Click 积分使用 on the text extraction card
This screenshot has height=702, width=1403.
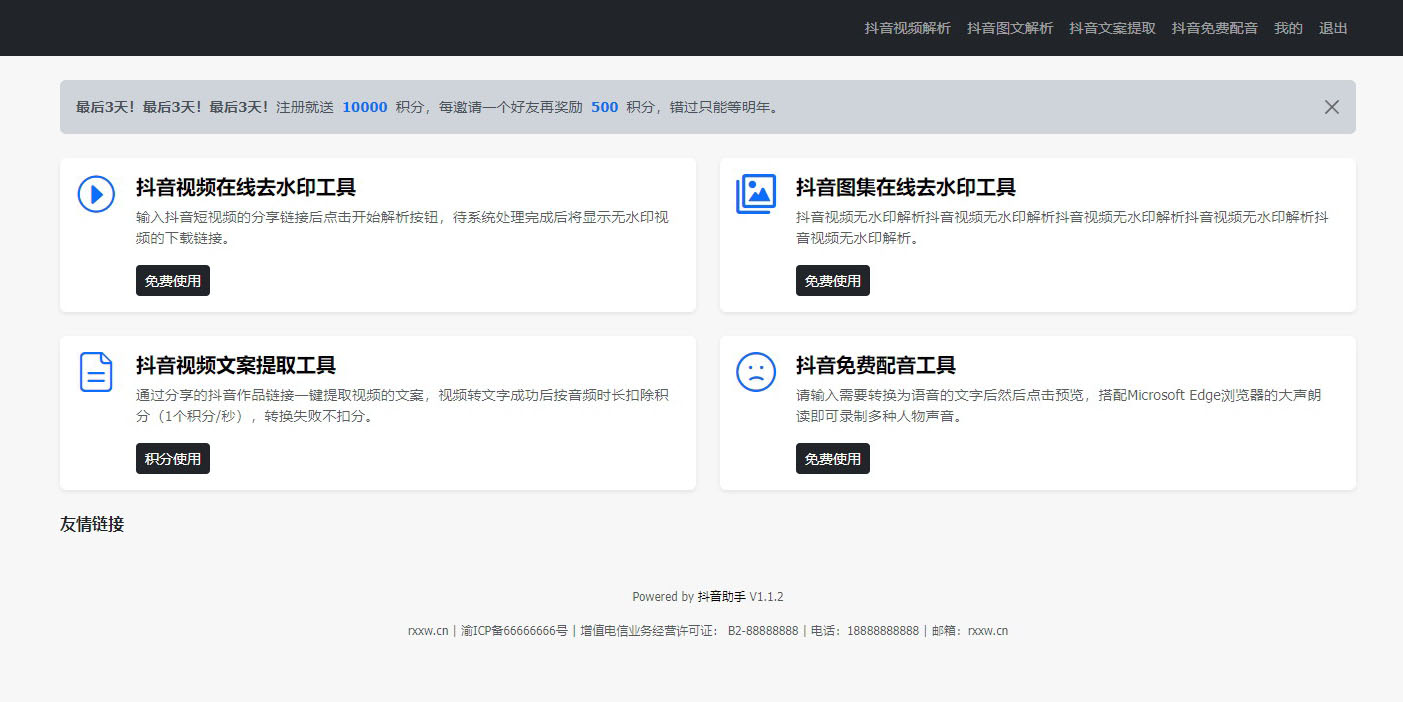tap(172, 458)
